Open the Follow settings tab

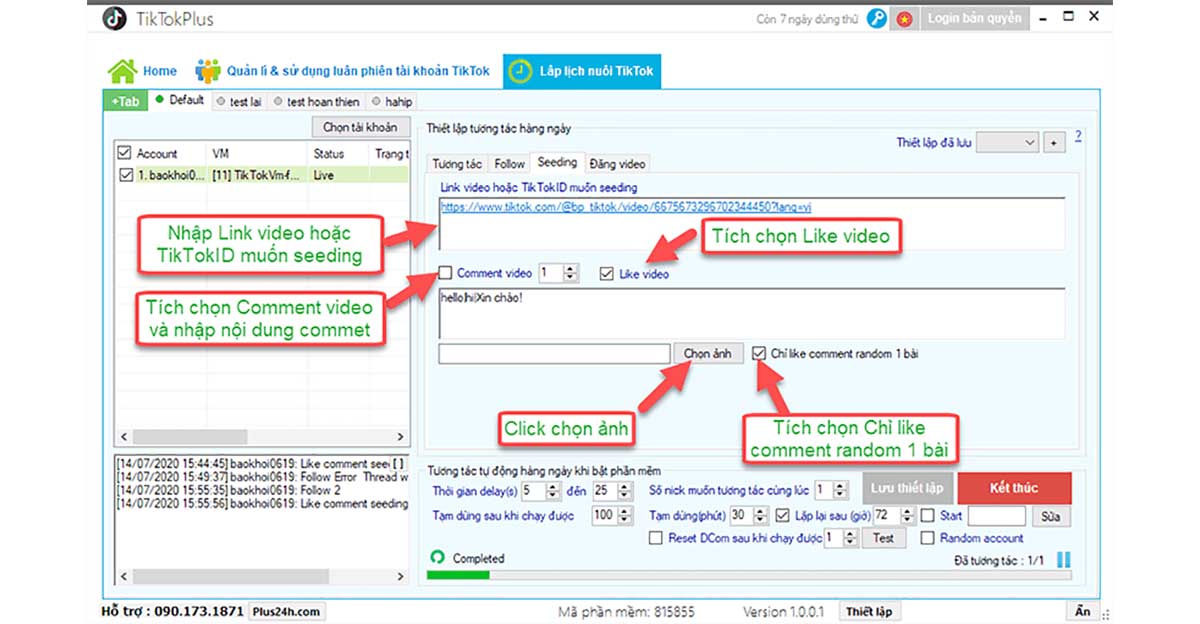coord(509,164)
